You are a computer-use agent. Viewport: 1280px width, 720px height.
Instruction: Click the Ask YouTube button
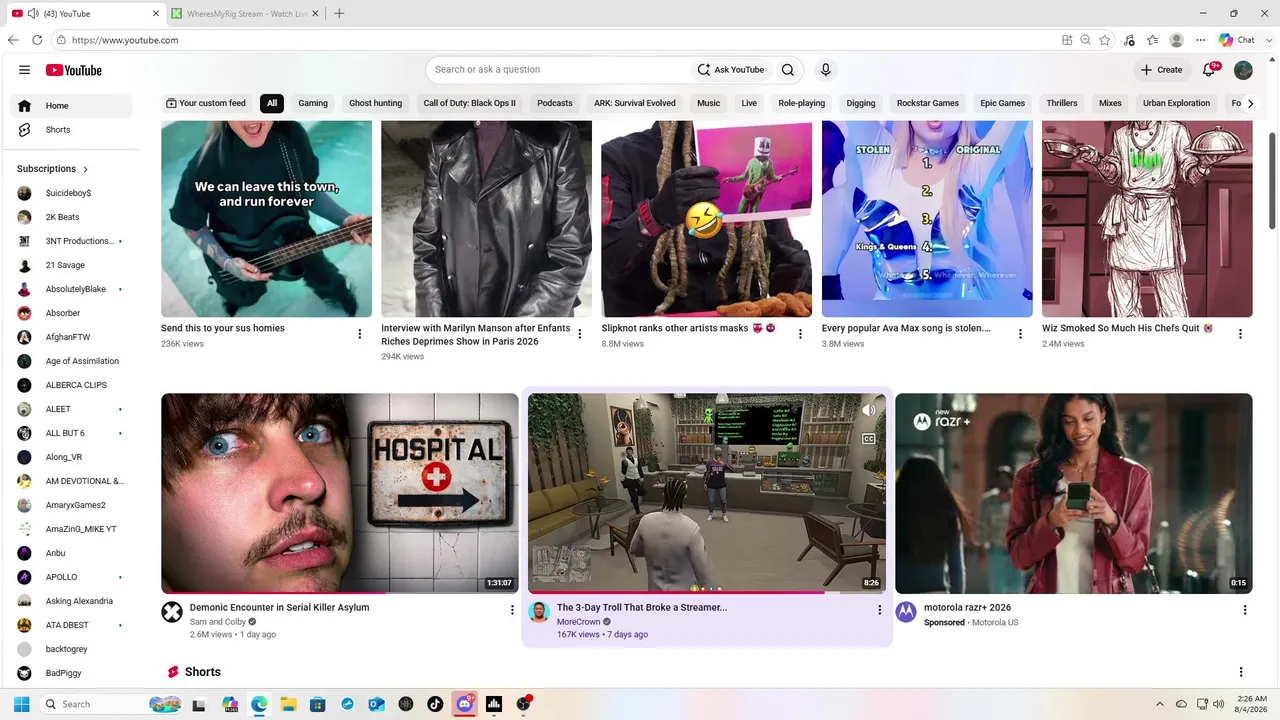click(731, 70)
